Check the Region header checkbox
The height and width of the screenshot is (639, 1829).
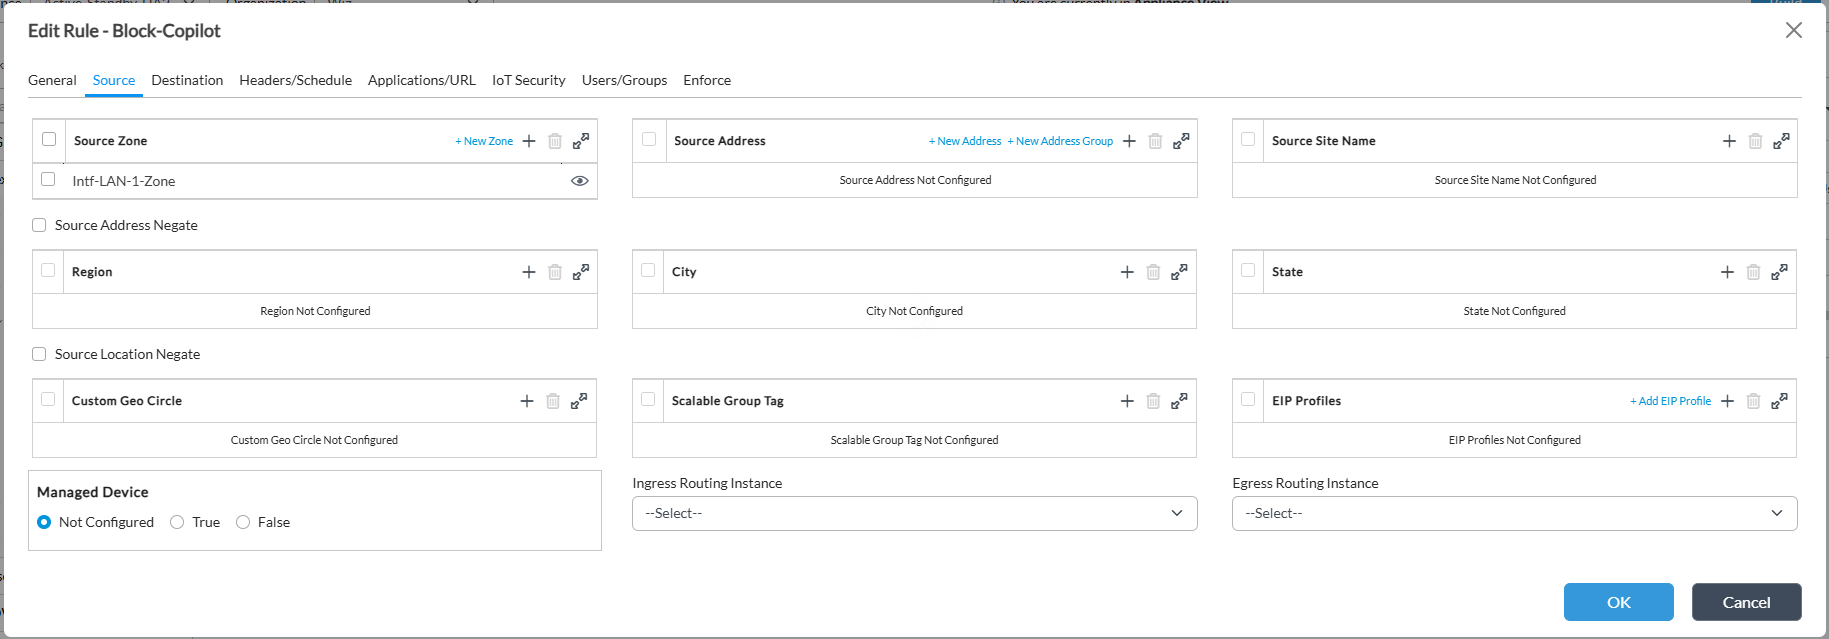click(x=48, y=270)
